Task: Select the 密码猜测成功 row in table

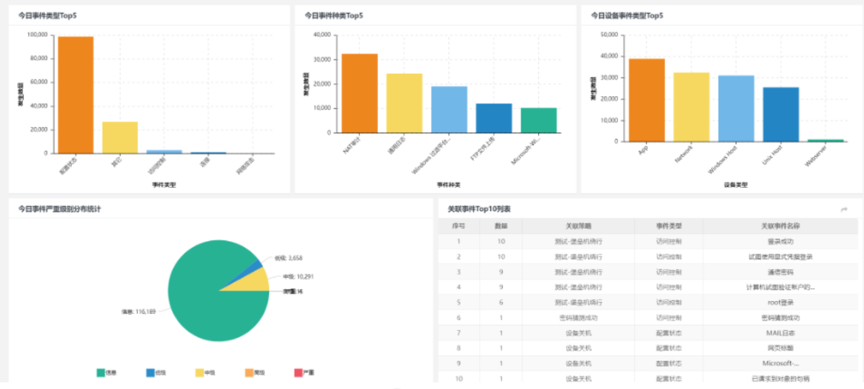Action: (648, 318)
